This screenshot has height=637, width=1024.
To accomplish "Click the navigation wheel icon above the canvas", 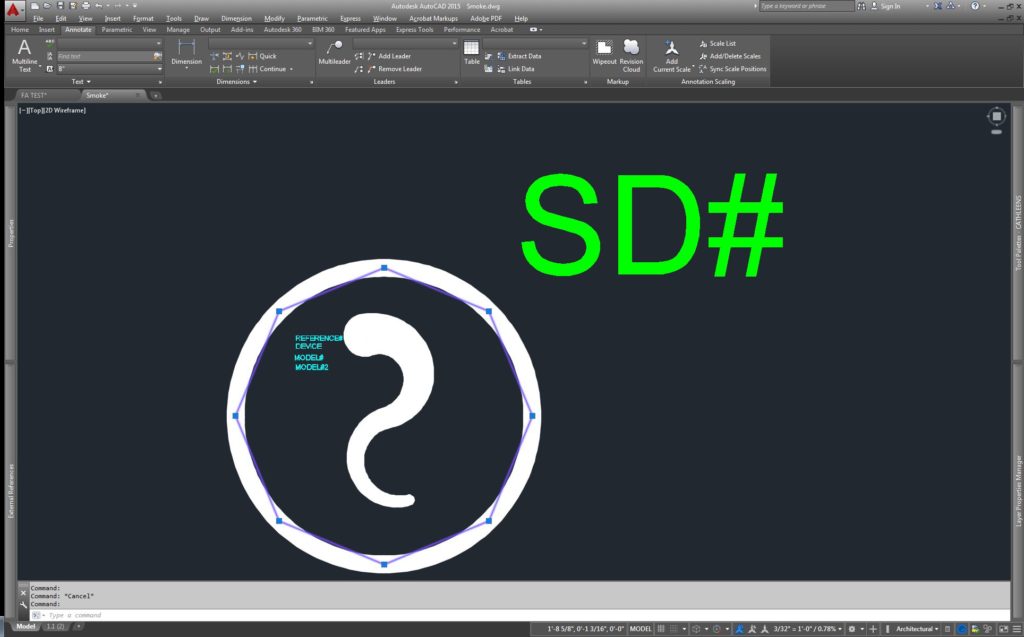I will tap(996, 115).
